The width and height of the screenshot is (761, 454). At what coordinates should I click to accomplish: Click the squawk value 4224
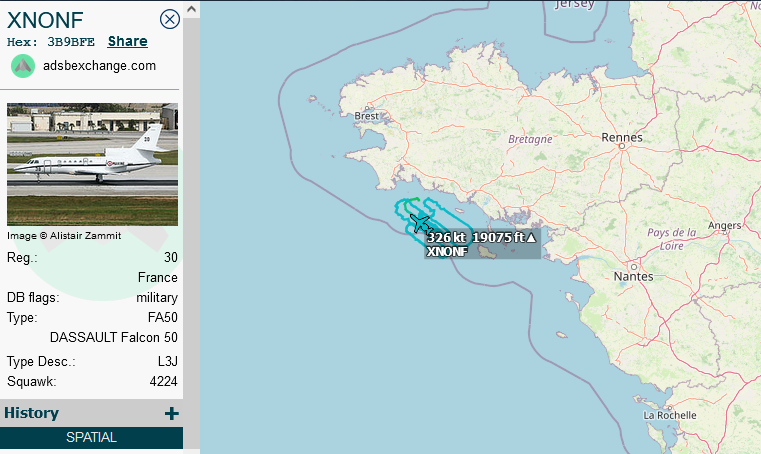[164, 381]
